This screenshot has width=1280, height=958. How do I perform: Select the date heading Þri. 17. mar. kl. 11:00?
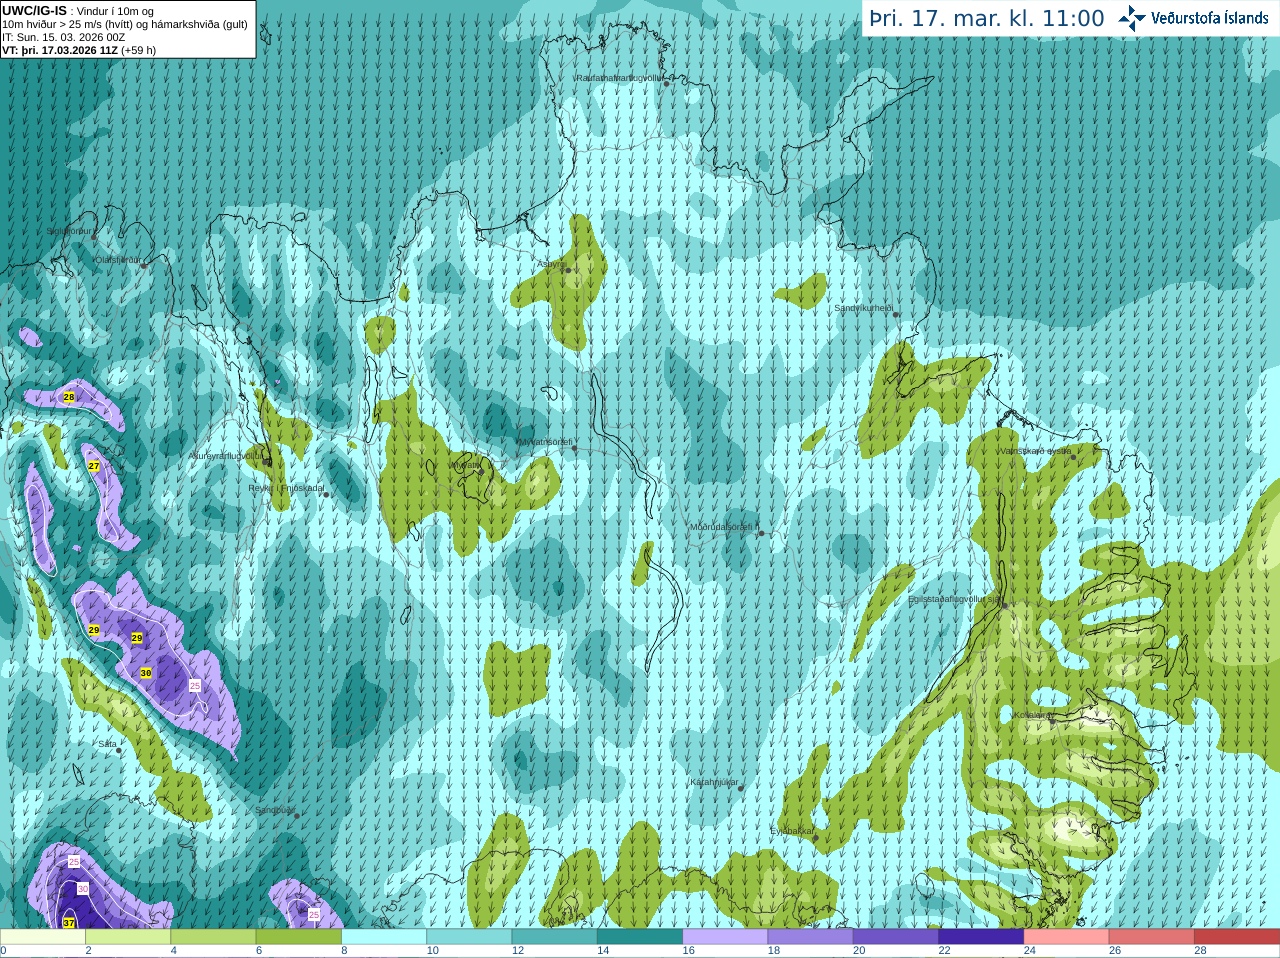coord(987,19)
